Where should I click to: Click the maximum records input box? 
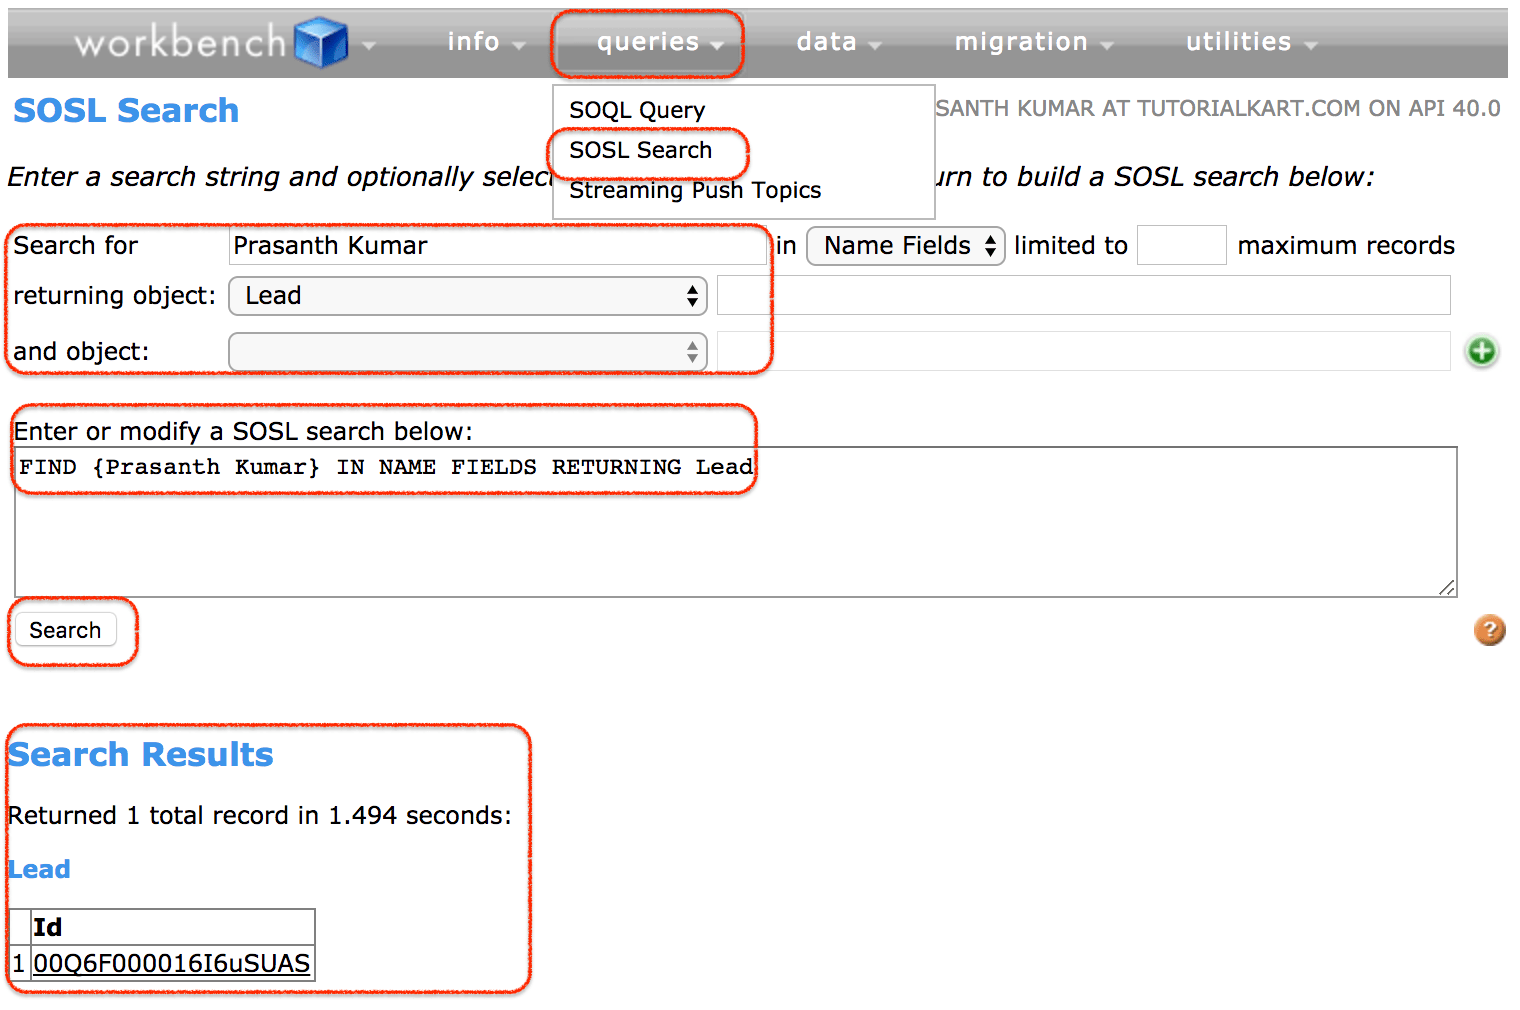point(1181,245)
